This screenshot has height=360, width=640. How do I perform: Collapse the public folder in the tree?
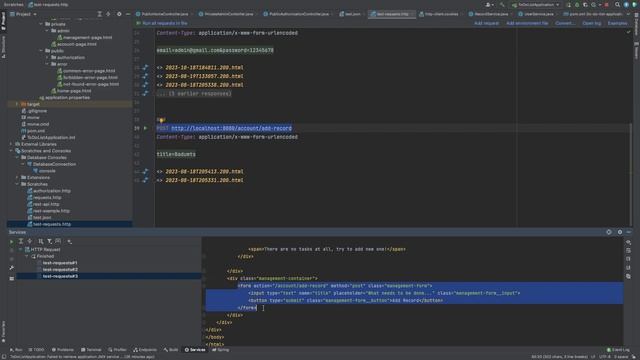(41, 51)
